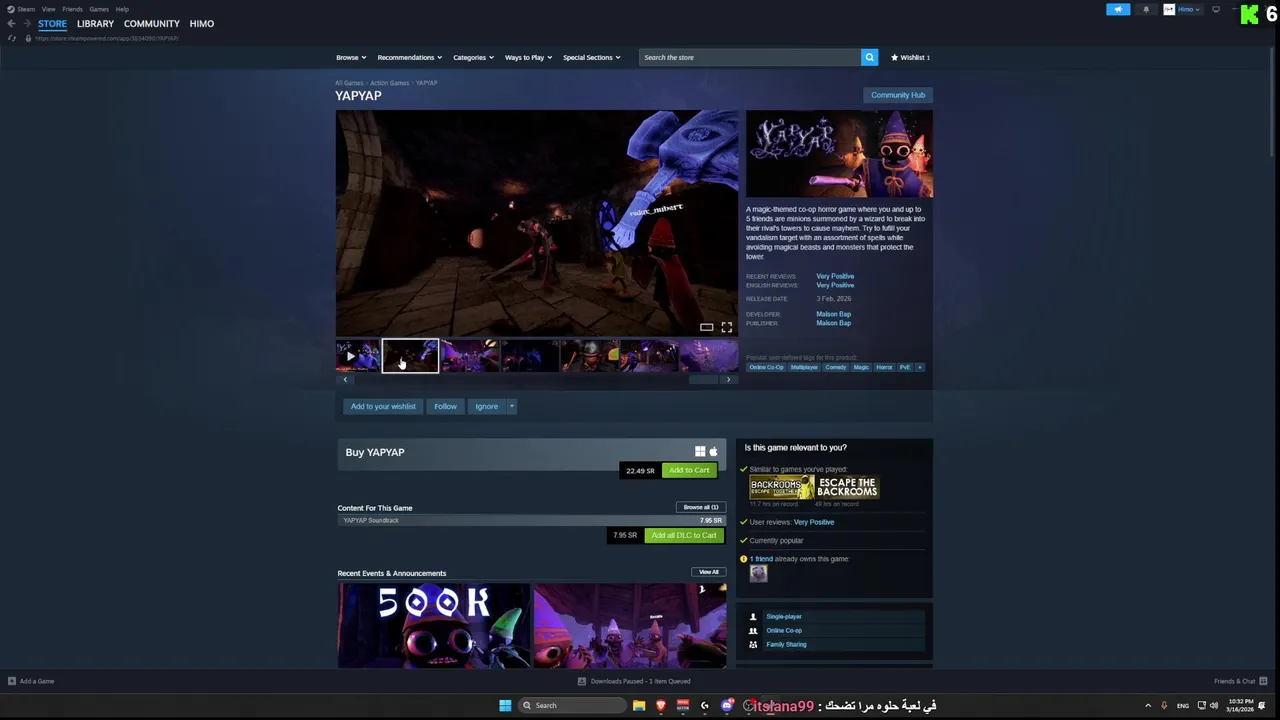Screen dimensions: 1280x720
Task: Click the Add a Game plus icon
Action: pyautogui.click(x=12, y=681)
